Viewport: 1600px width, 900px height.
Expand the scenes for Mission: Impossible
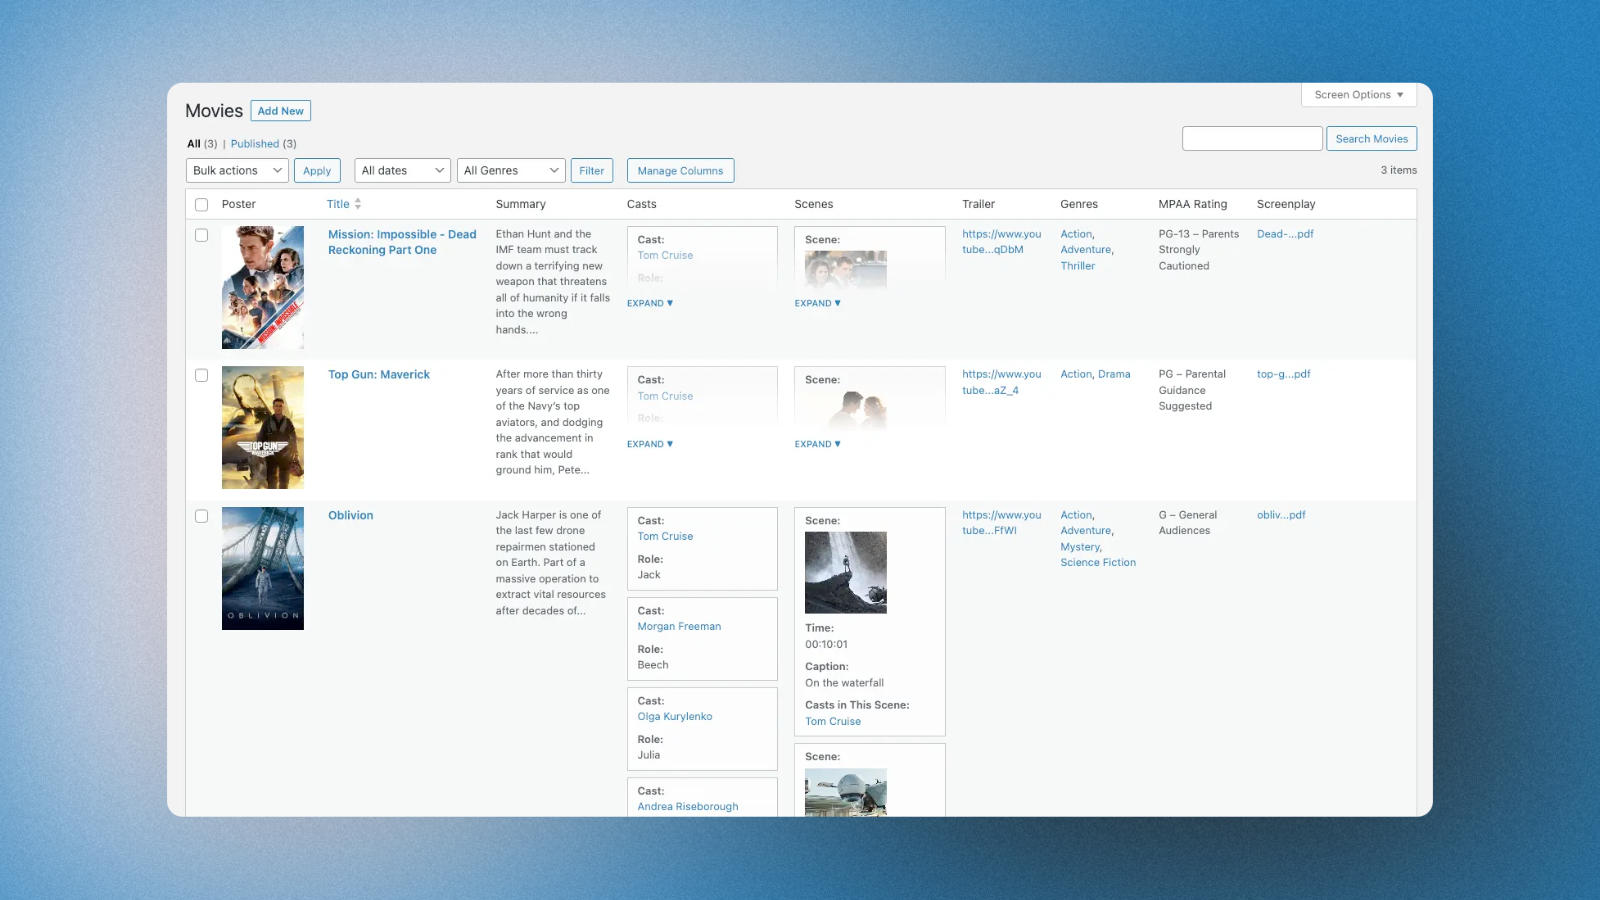click(817, 303)
